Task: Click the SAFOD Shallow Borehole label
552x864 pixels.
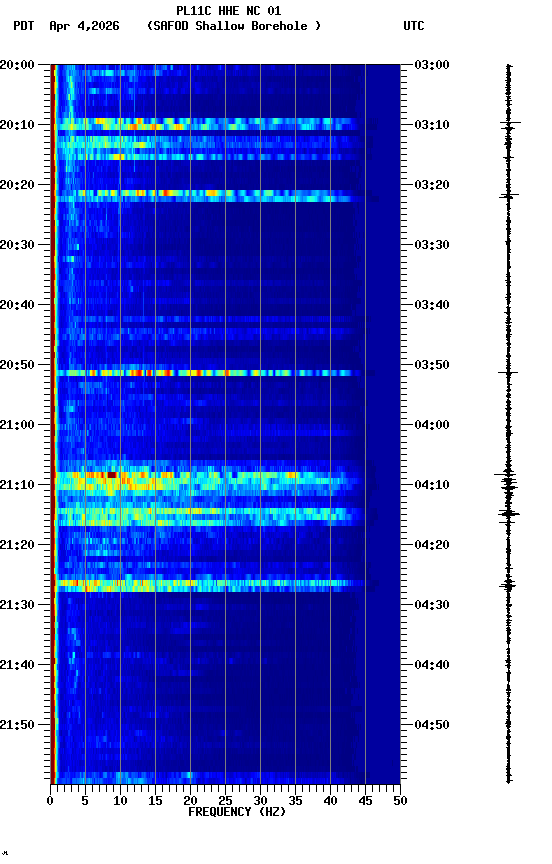Action: (x=234, y=26)
